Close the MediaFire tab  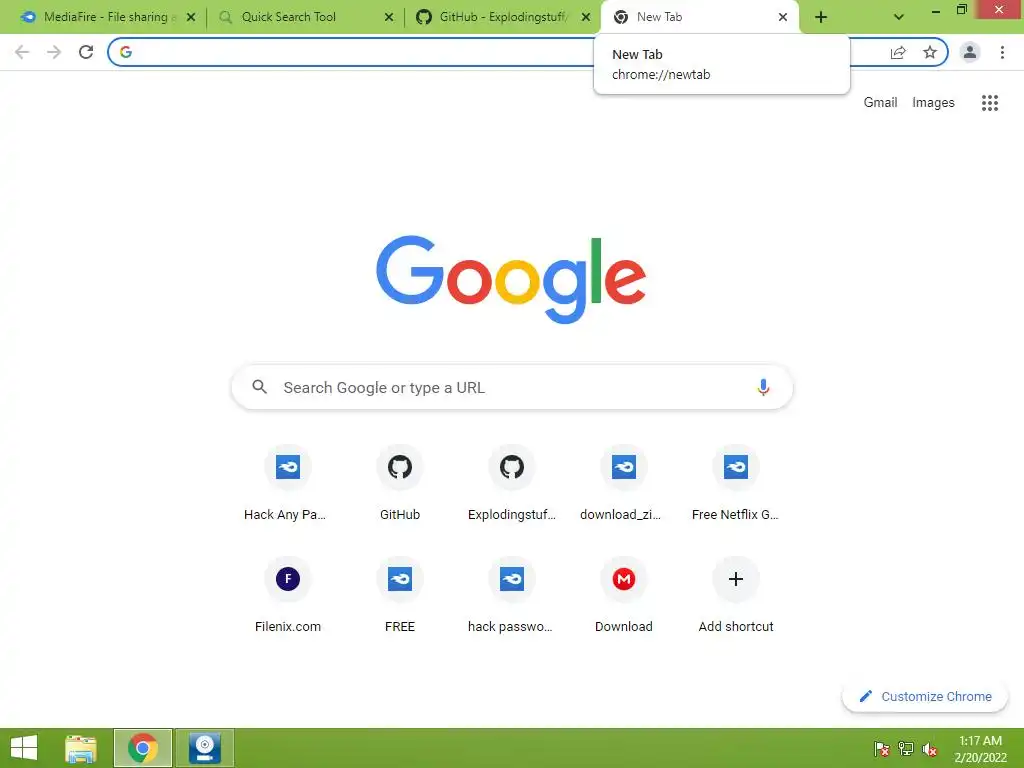tap(191, 17)
